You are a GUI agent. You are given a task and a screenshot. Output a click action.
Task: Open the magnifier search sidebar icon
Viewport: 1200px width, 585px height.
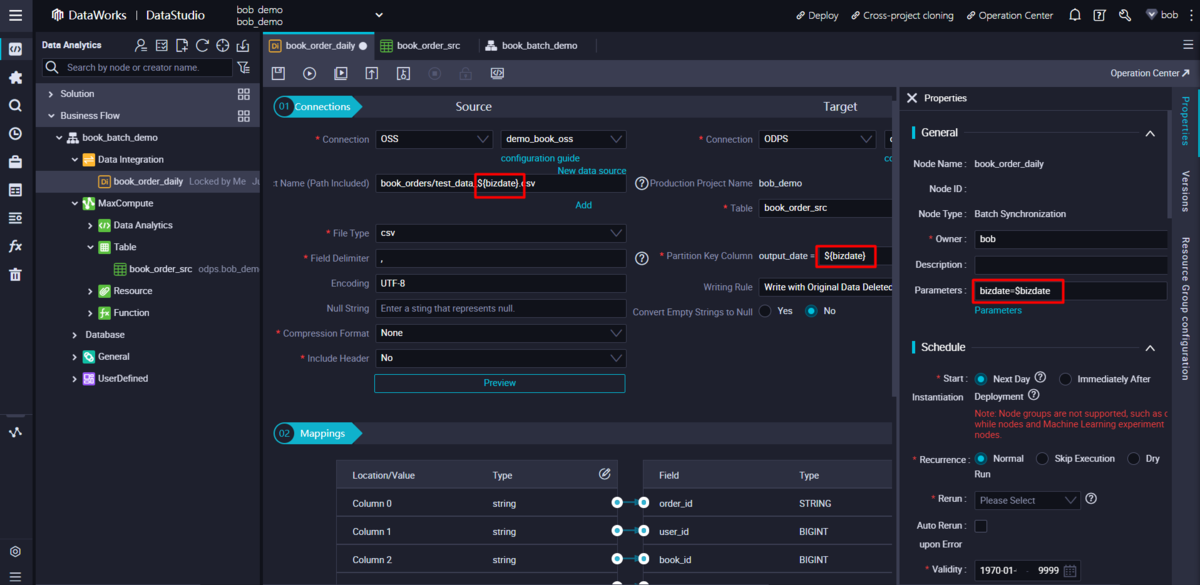[x=15, y=105]
